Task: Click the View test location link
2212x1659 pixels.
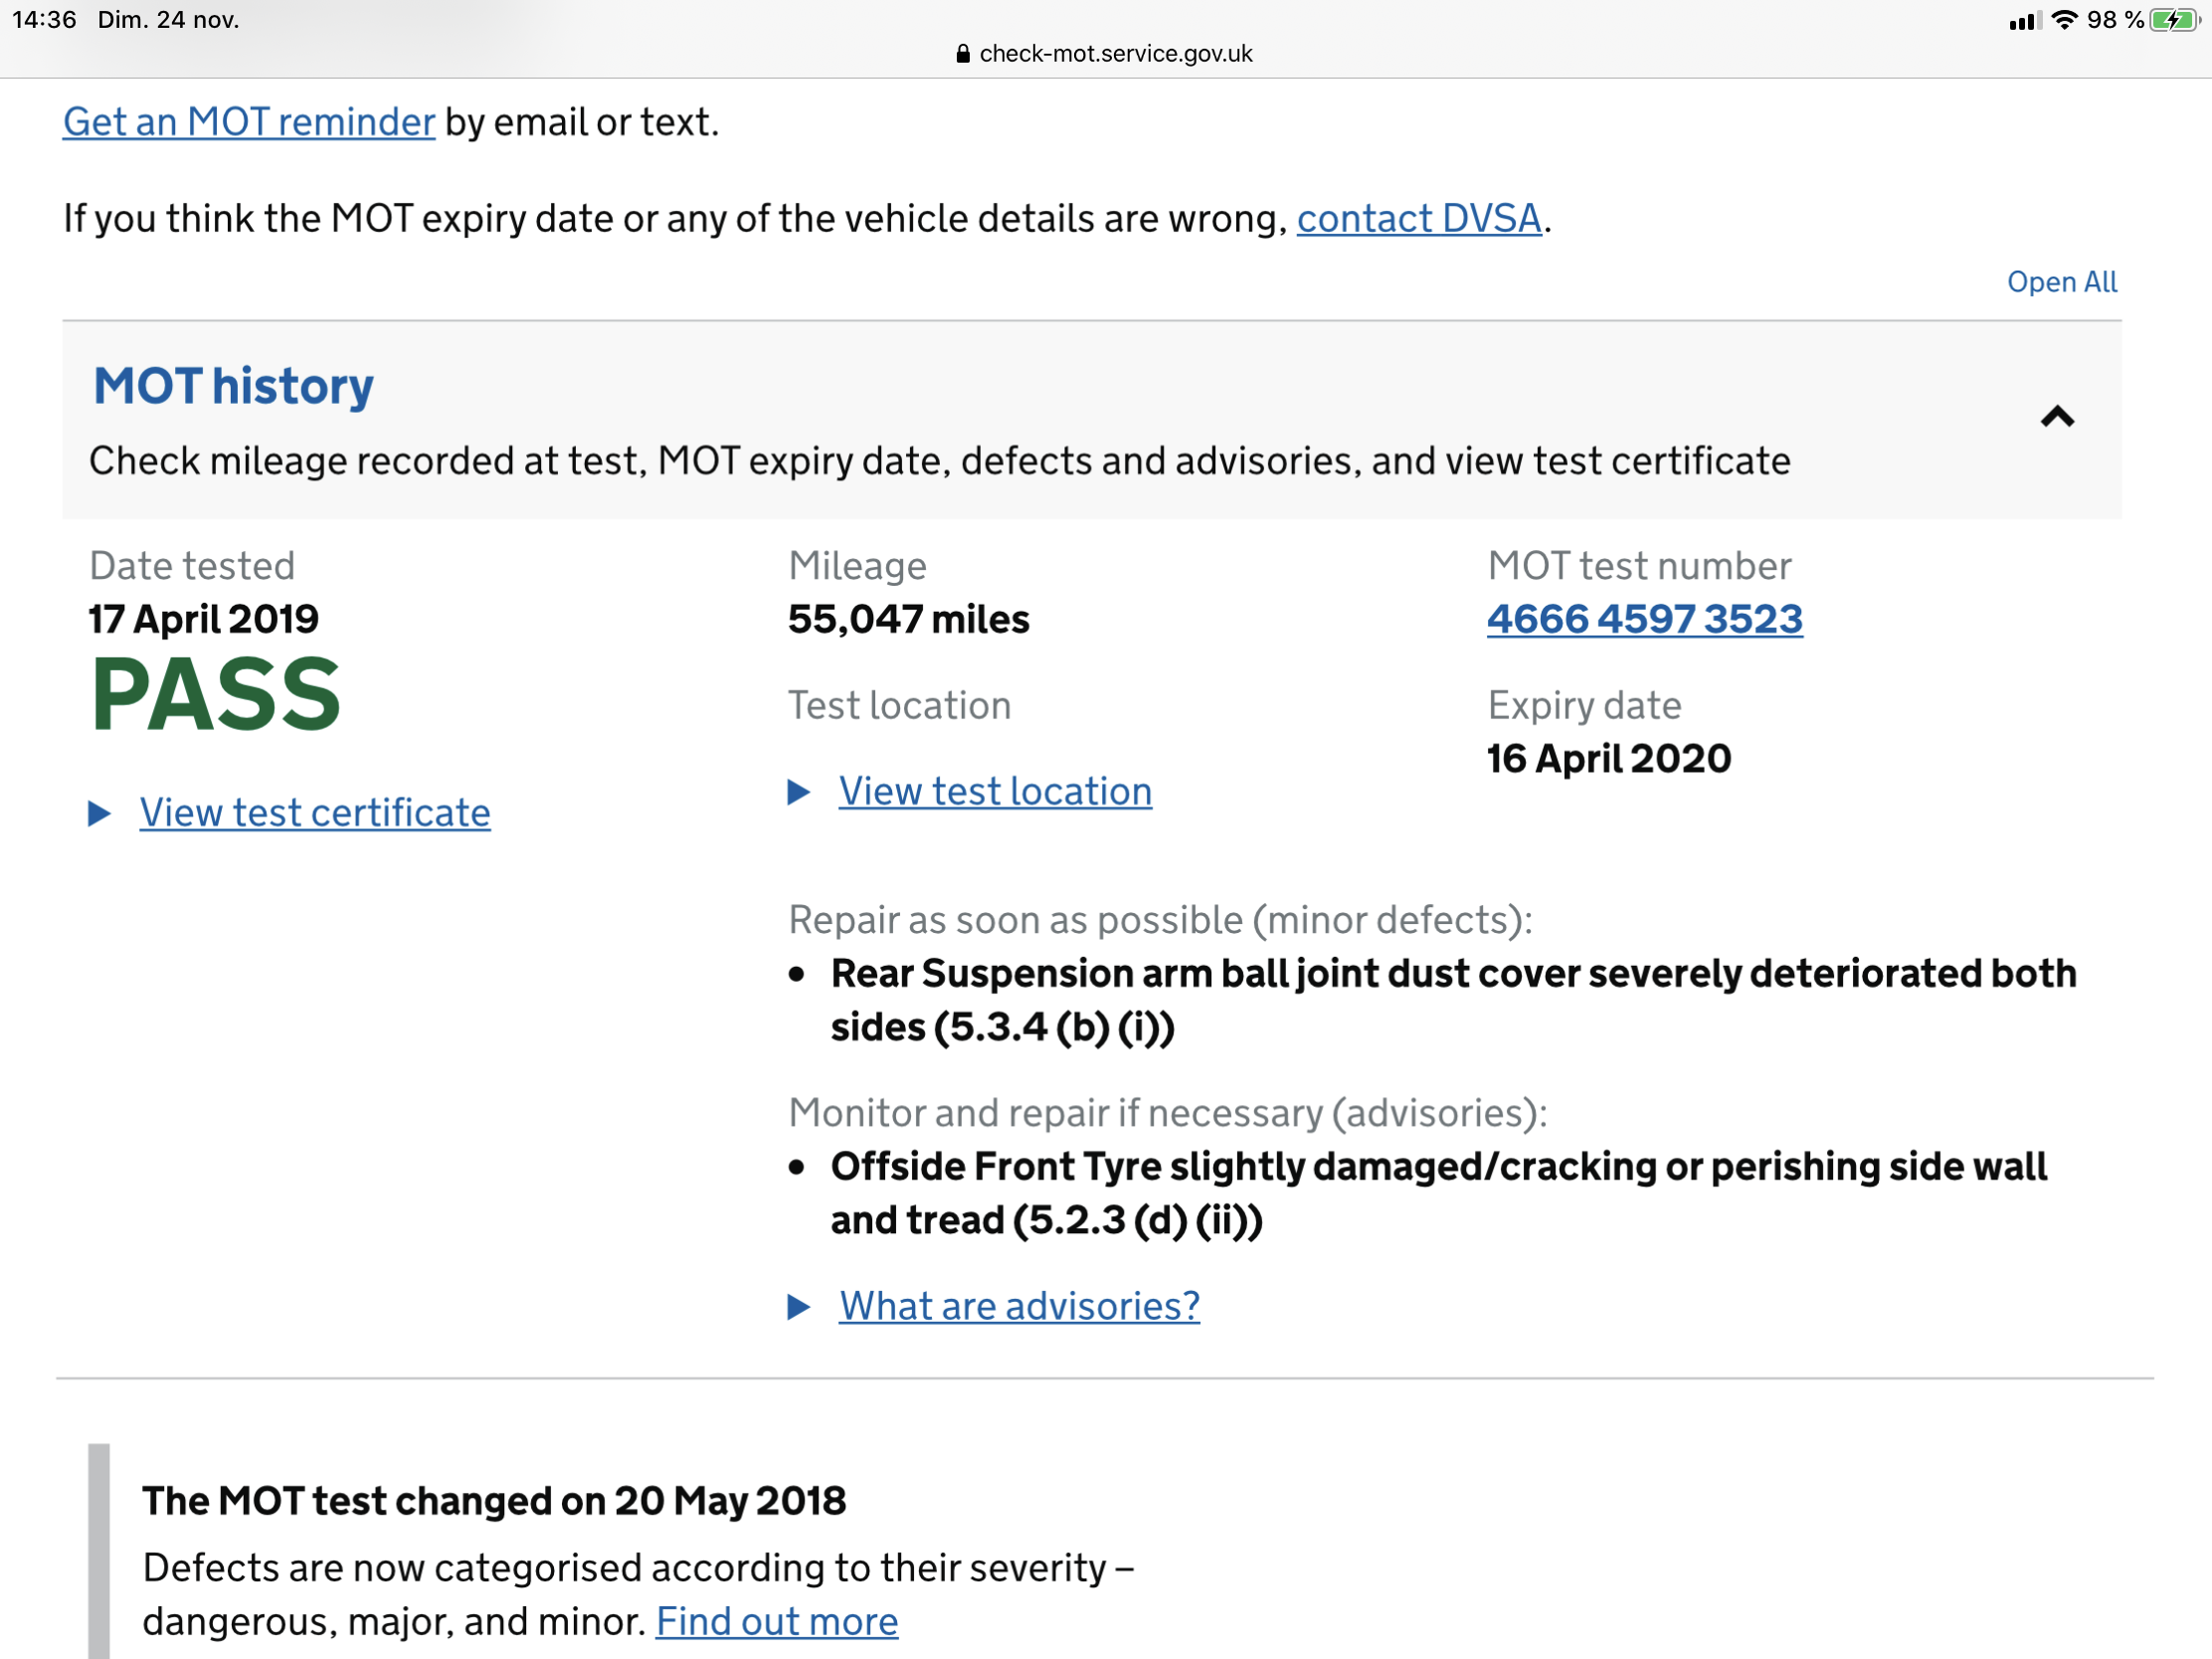Action: tap(995, 792)
